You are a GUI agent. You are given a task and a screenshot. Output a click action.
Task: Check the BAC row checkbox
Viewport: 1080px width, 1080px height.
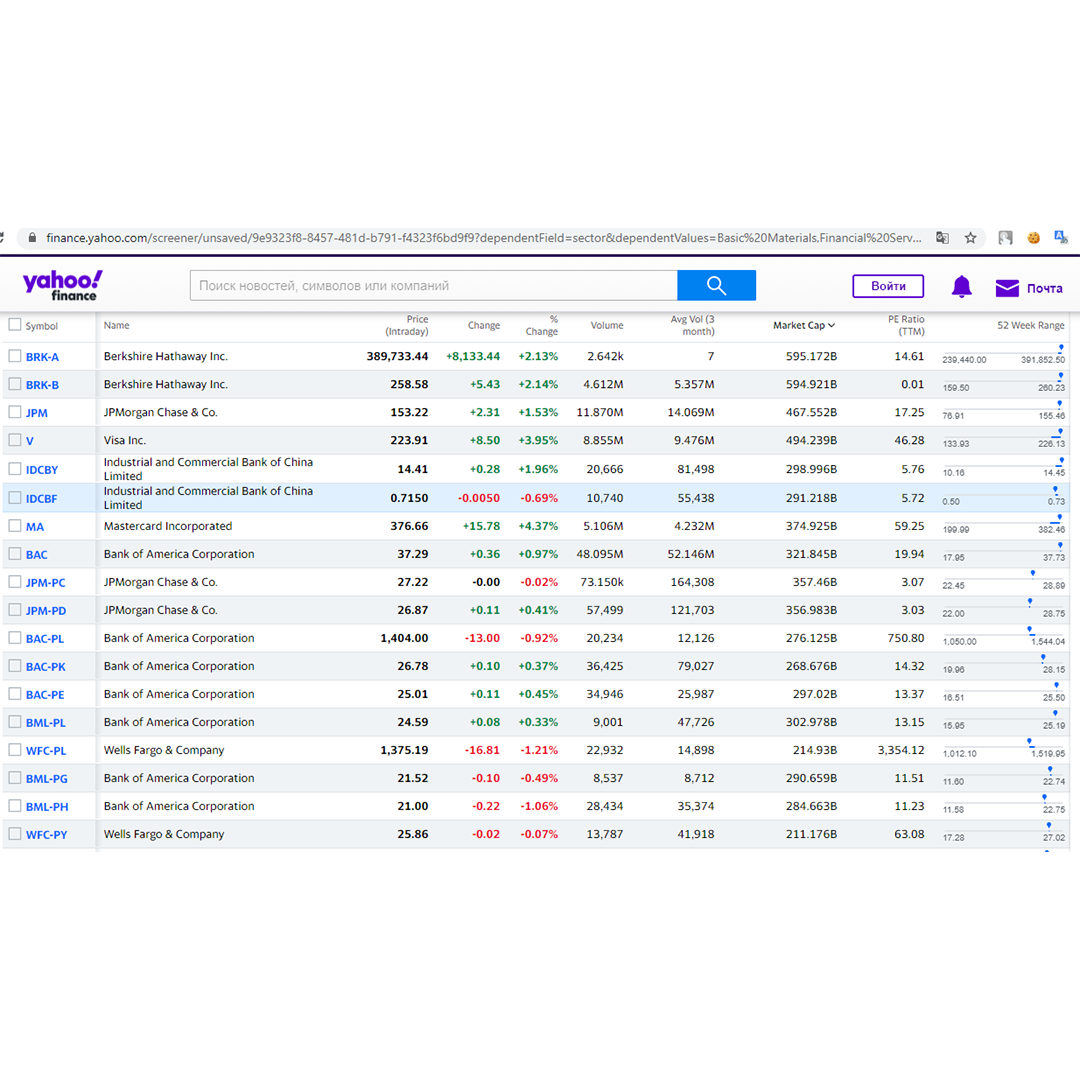point(14,554)
